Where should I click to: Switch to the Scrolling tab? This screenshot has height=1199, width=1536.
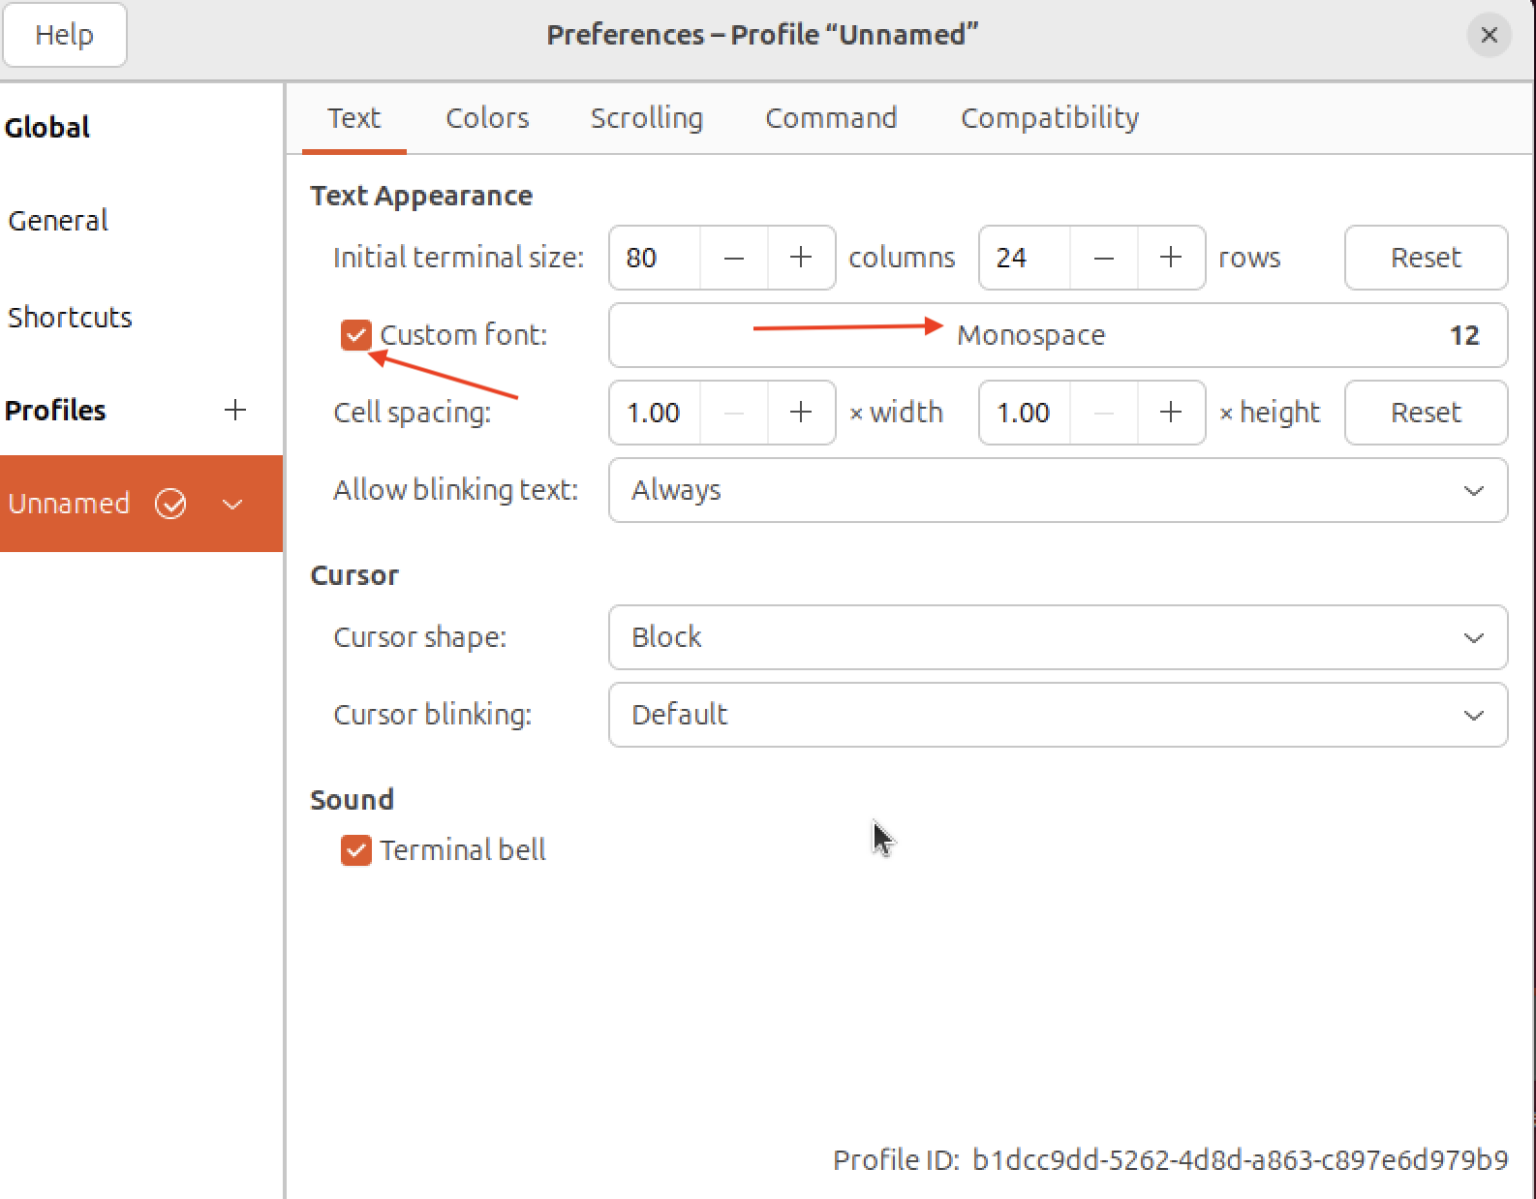646,118
